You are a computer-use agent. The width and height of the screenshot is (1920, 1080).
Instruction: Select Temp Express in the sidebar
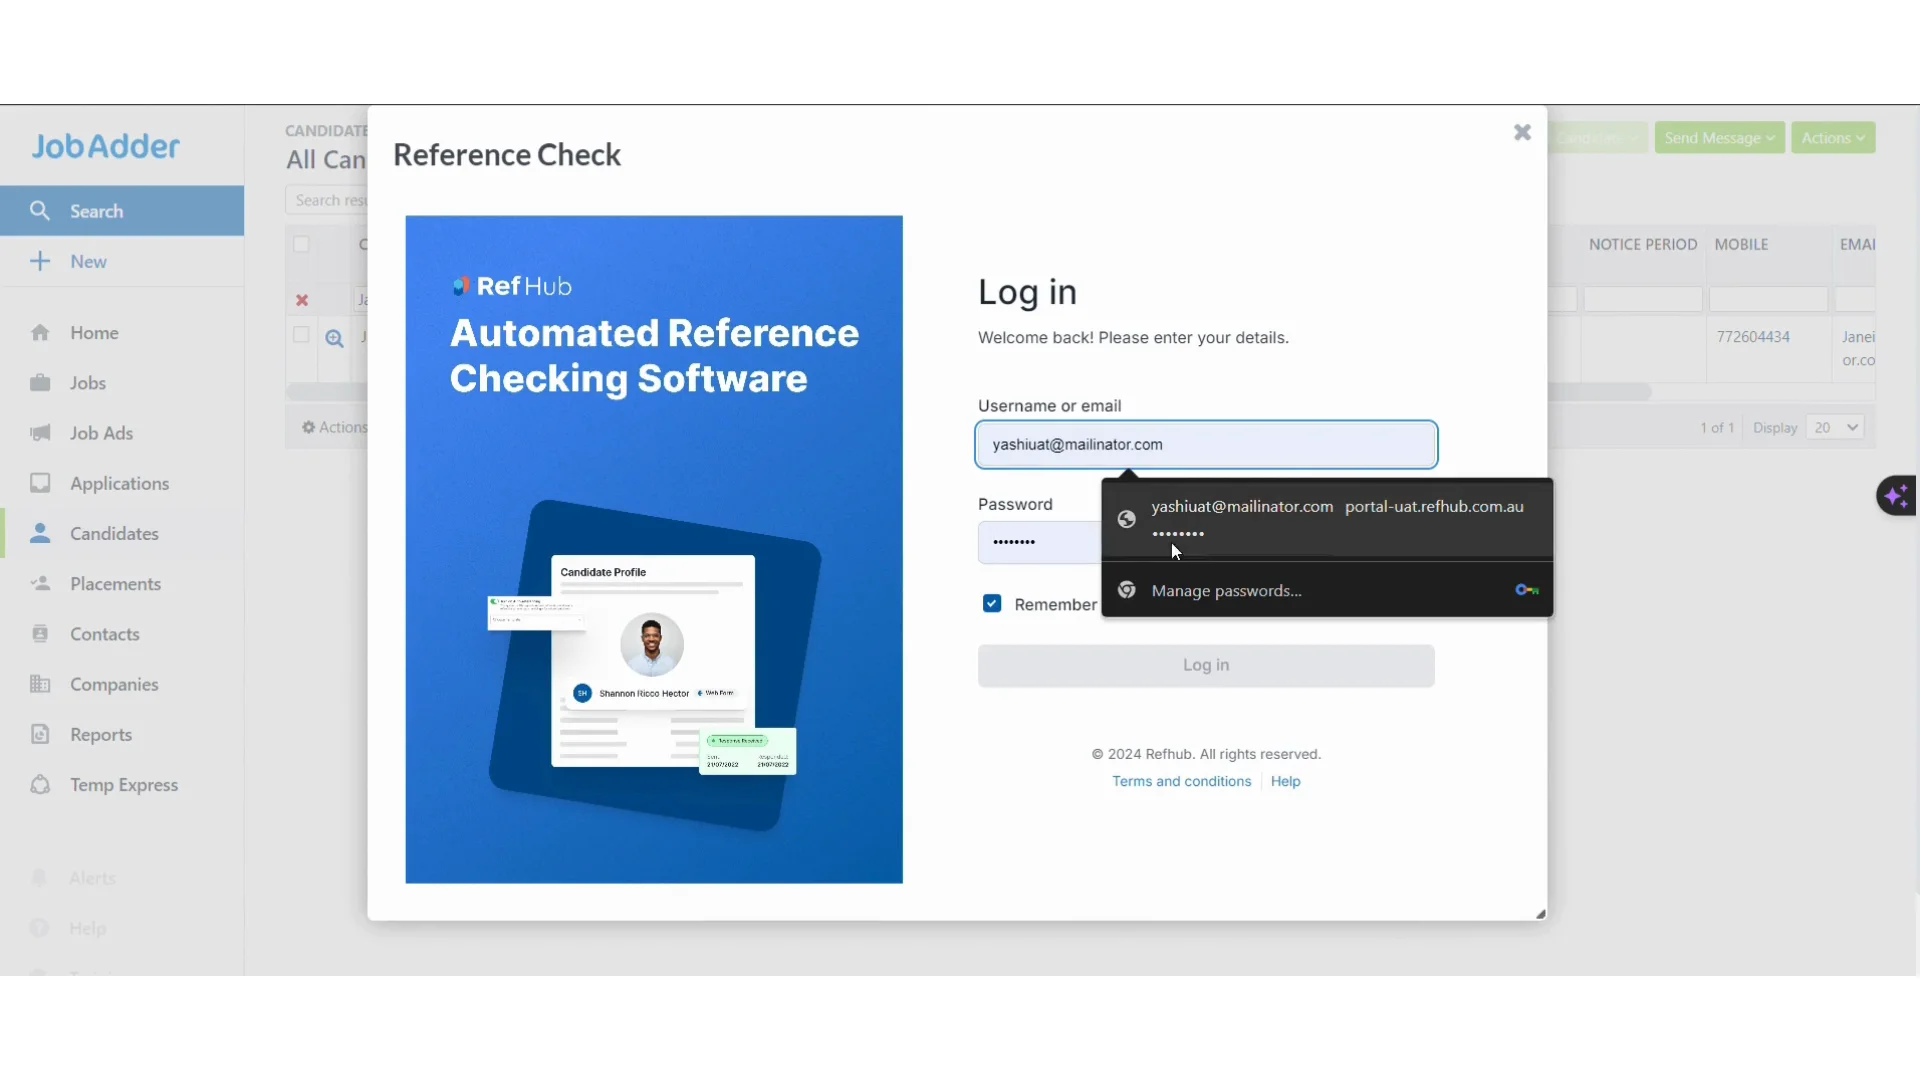(124, 785)
